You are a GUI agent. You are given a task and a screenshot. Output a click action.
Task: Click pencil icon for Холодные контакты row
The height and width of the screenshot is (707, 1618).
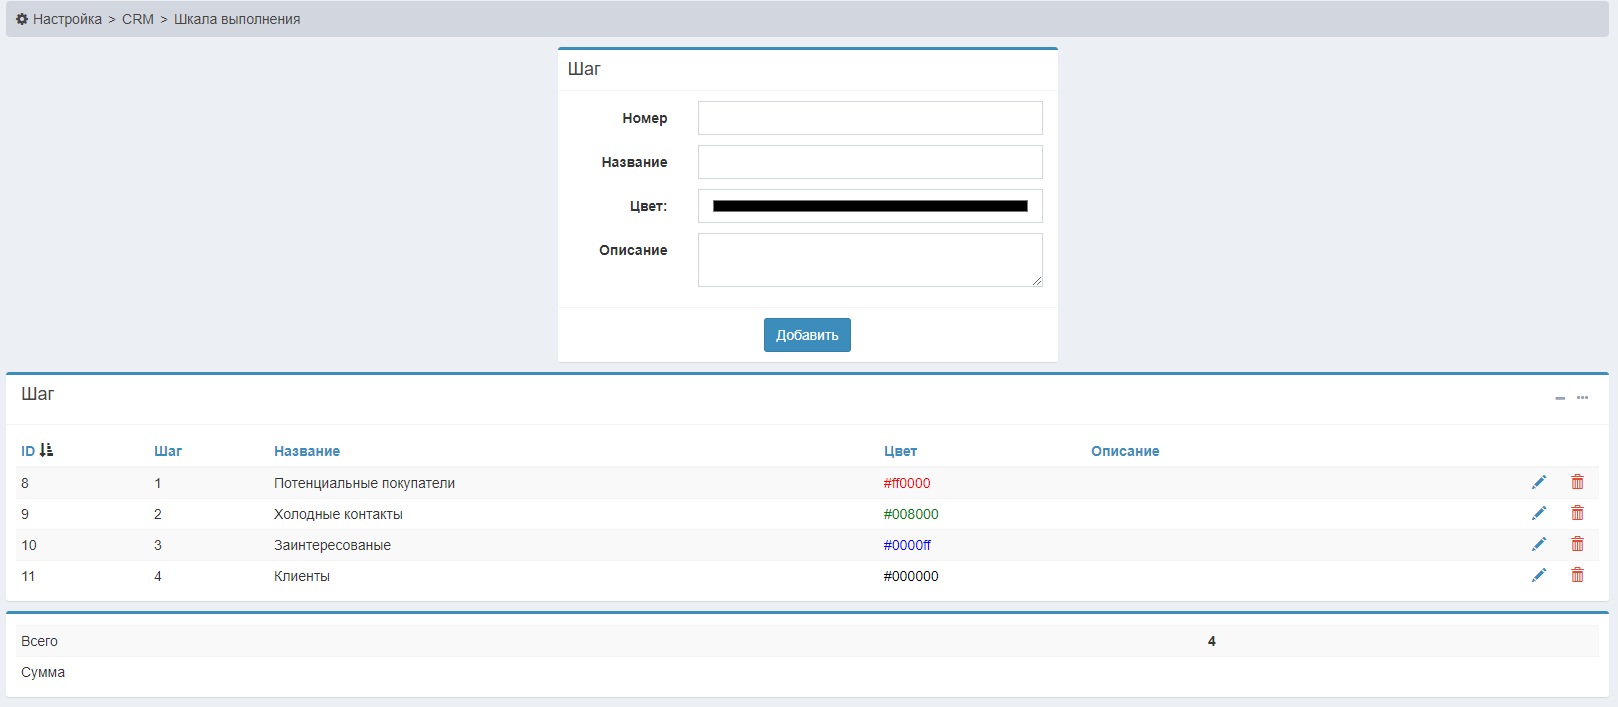[x=1538, y=514]
